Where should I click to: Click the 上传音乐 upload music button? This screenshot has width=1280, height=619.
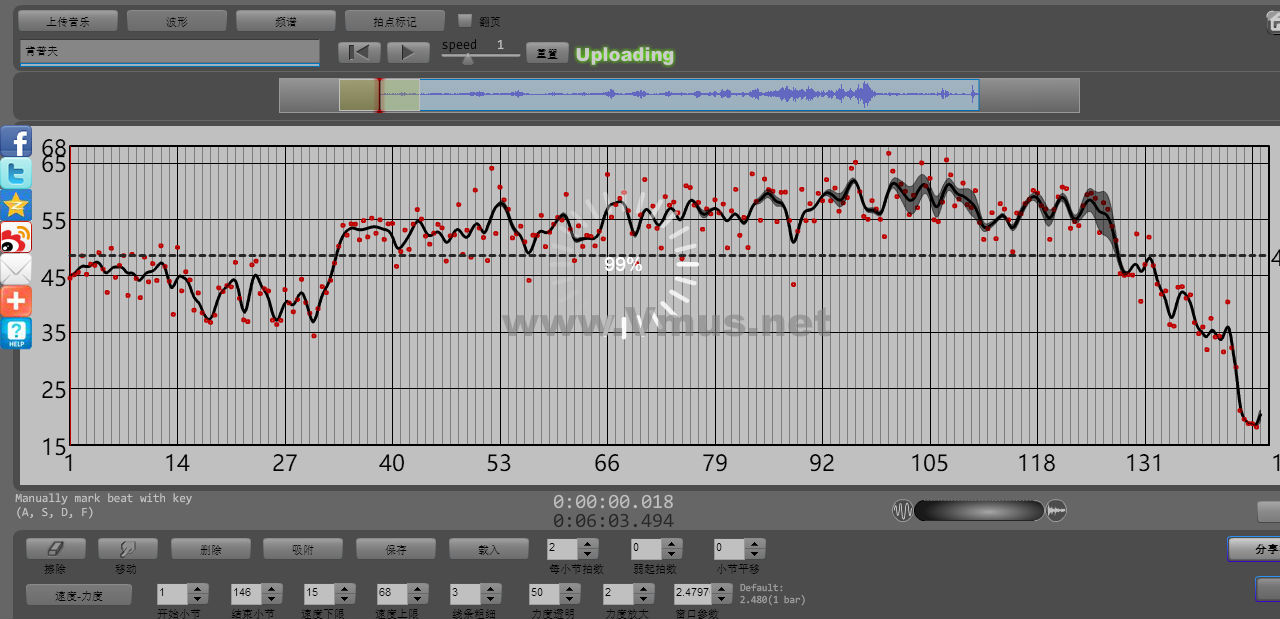[x=68, y=21]
